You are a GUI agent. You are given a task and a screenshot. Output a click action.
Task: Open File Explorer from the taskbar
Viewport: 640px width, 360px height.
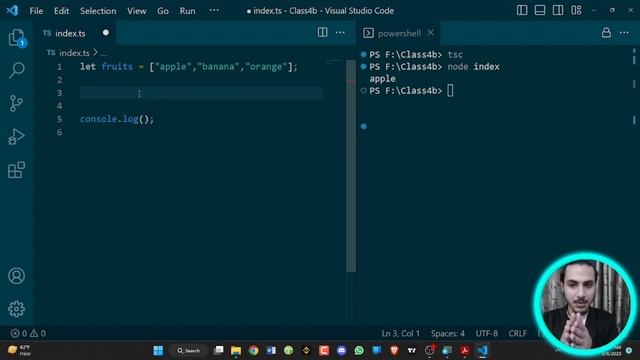click(x=236, y=350)
